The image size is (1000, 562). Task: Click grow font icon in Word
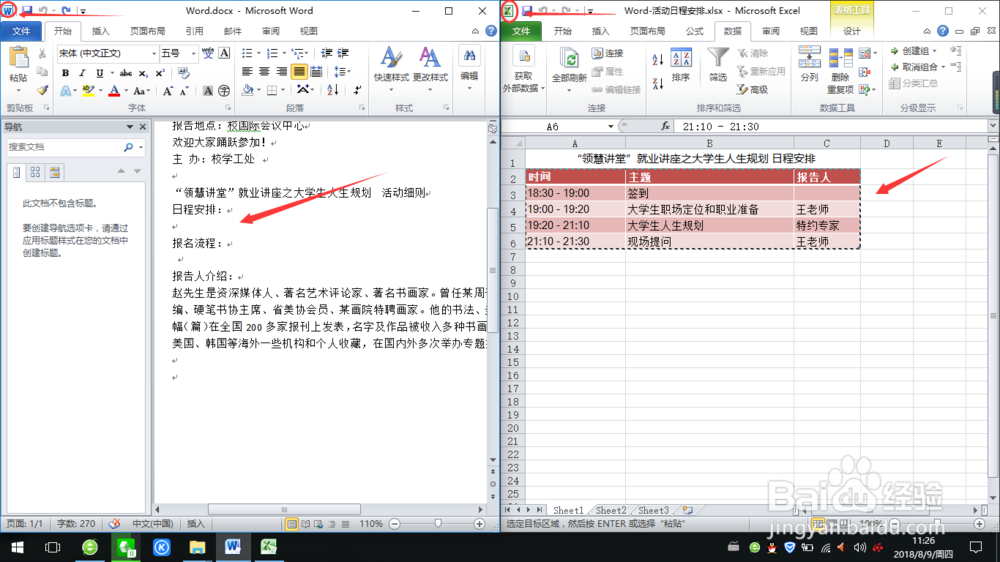pos(167,91)
